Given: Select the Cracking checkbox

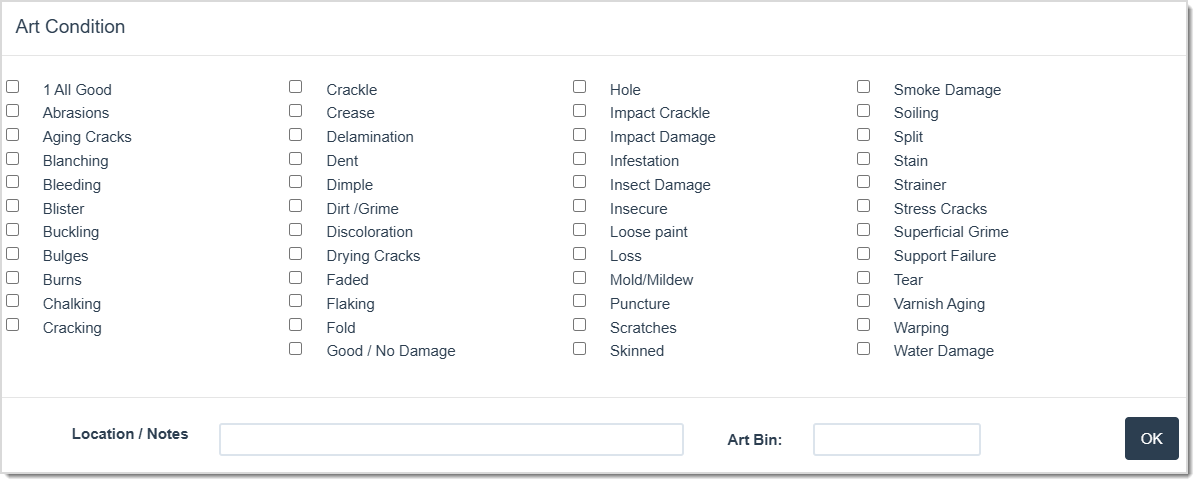Looking at the screenshot, I should click(12, 325).
